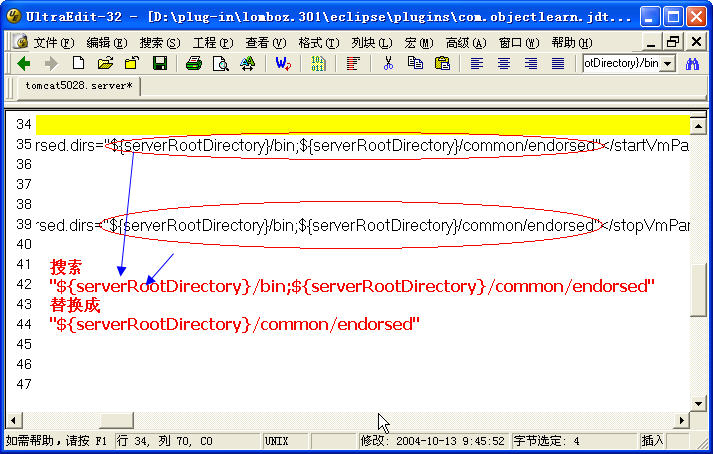Viewport: 713px width, 454px height.
Task: Cut selection with scissors icon
Action: 388,63
